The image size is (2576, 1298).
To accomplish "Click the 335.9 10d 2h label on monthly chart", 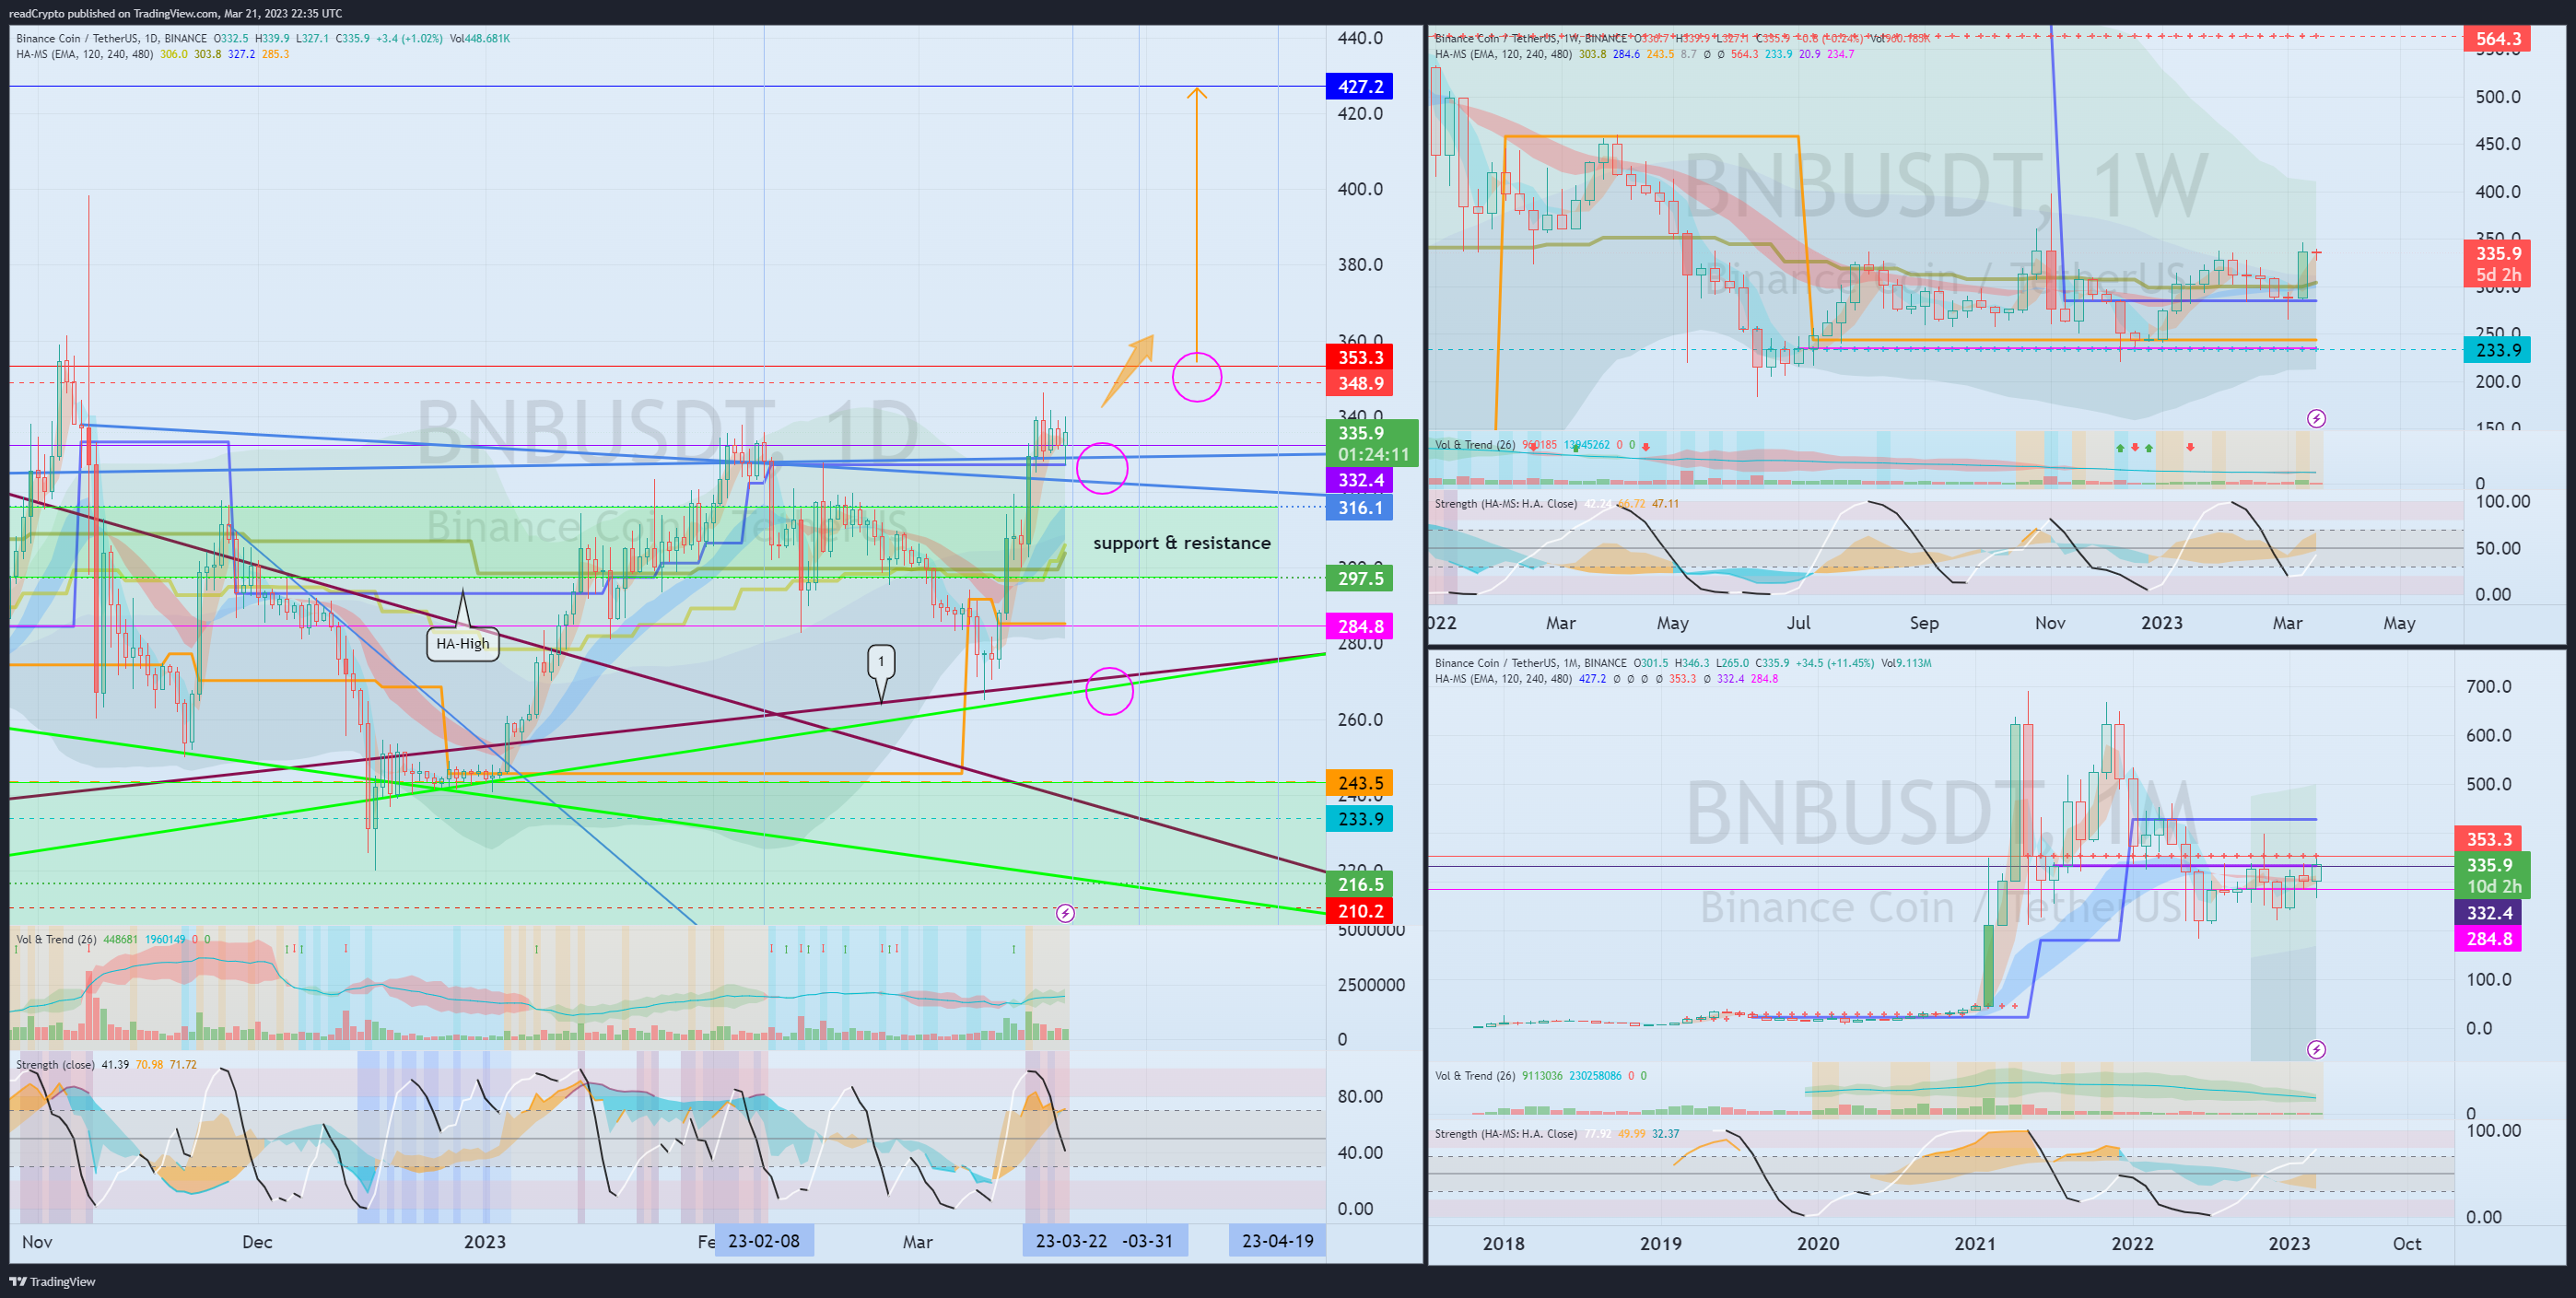I will [x=2493, y=875].
